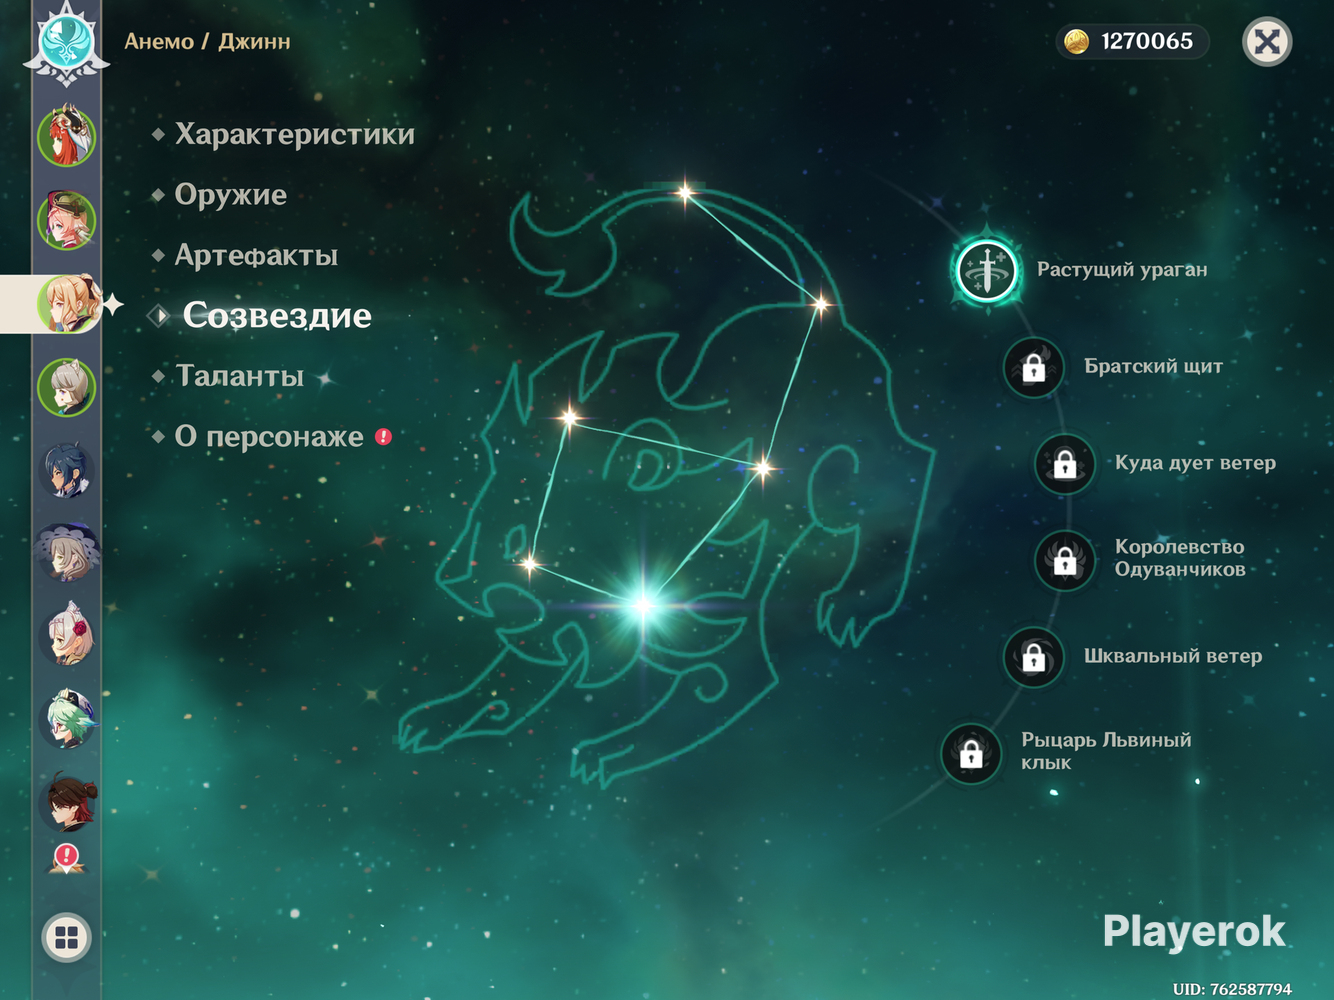Go to the Артефакты section
The width and height of the screenshot is (1334, 1000).
click(256, 255)
